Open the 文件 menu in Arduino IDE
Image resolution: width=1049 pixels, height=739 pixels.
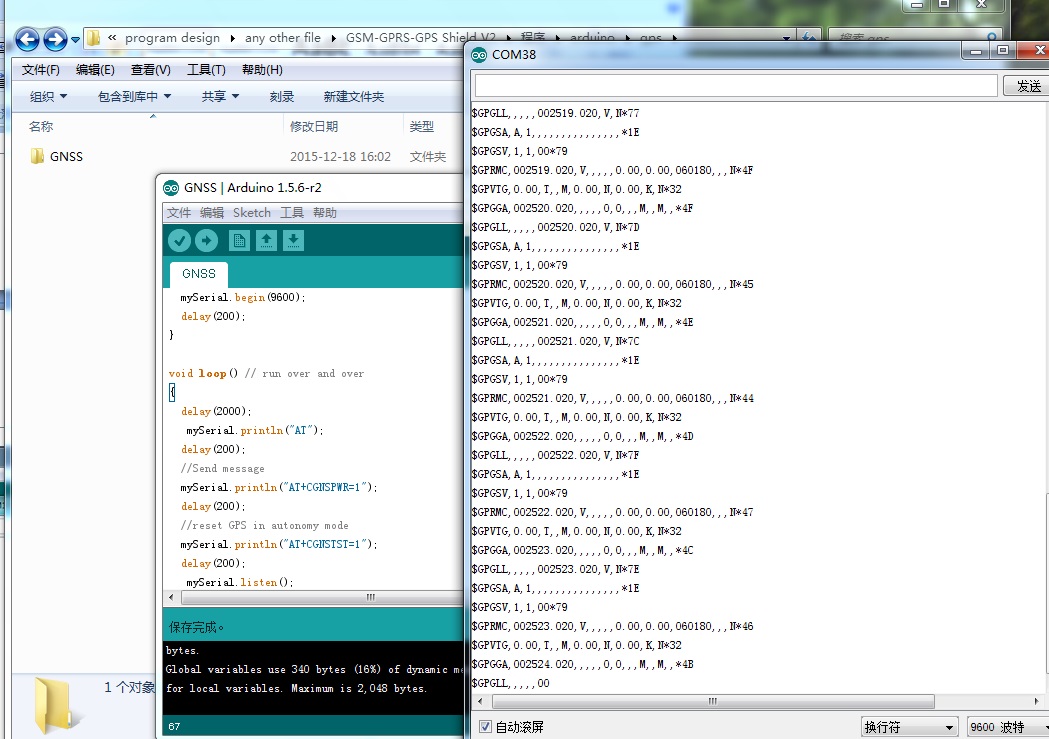179,213
